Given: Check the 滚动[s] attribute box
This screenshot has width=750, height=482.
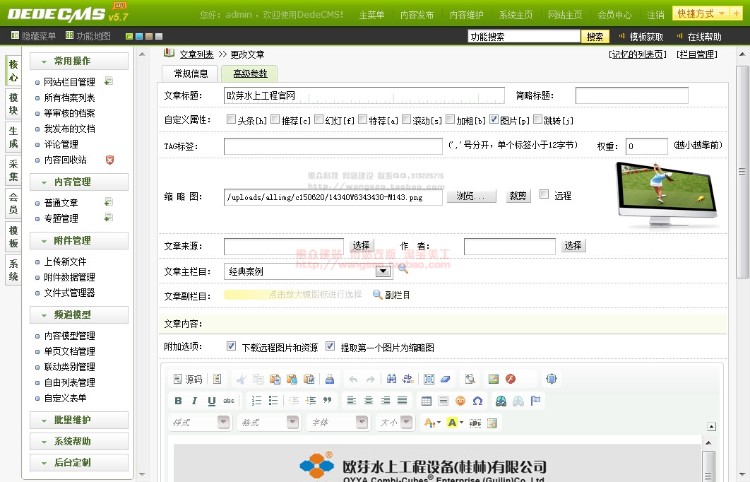Looking at the screenshot, I should [407, 119].
